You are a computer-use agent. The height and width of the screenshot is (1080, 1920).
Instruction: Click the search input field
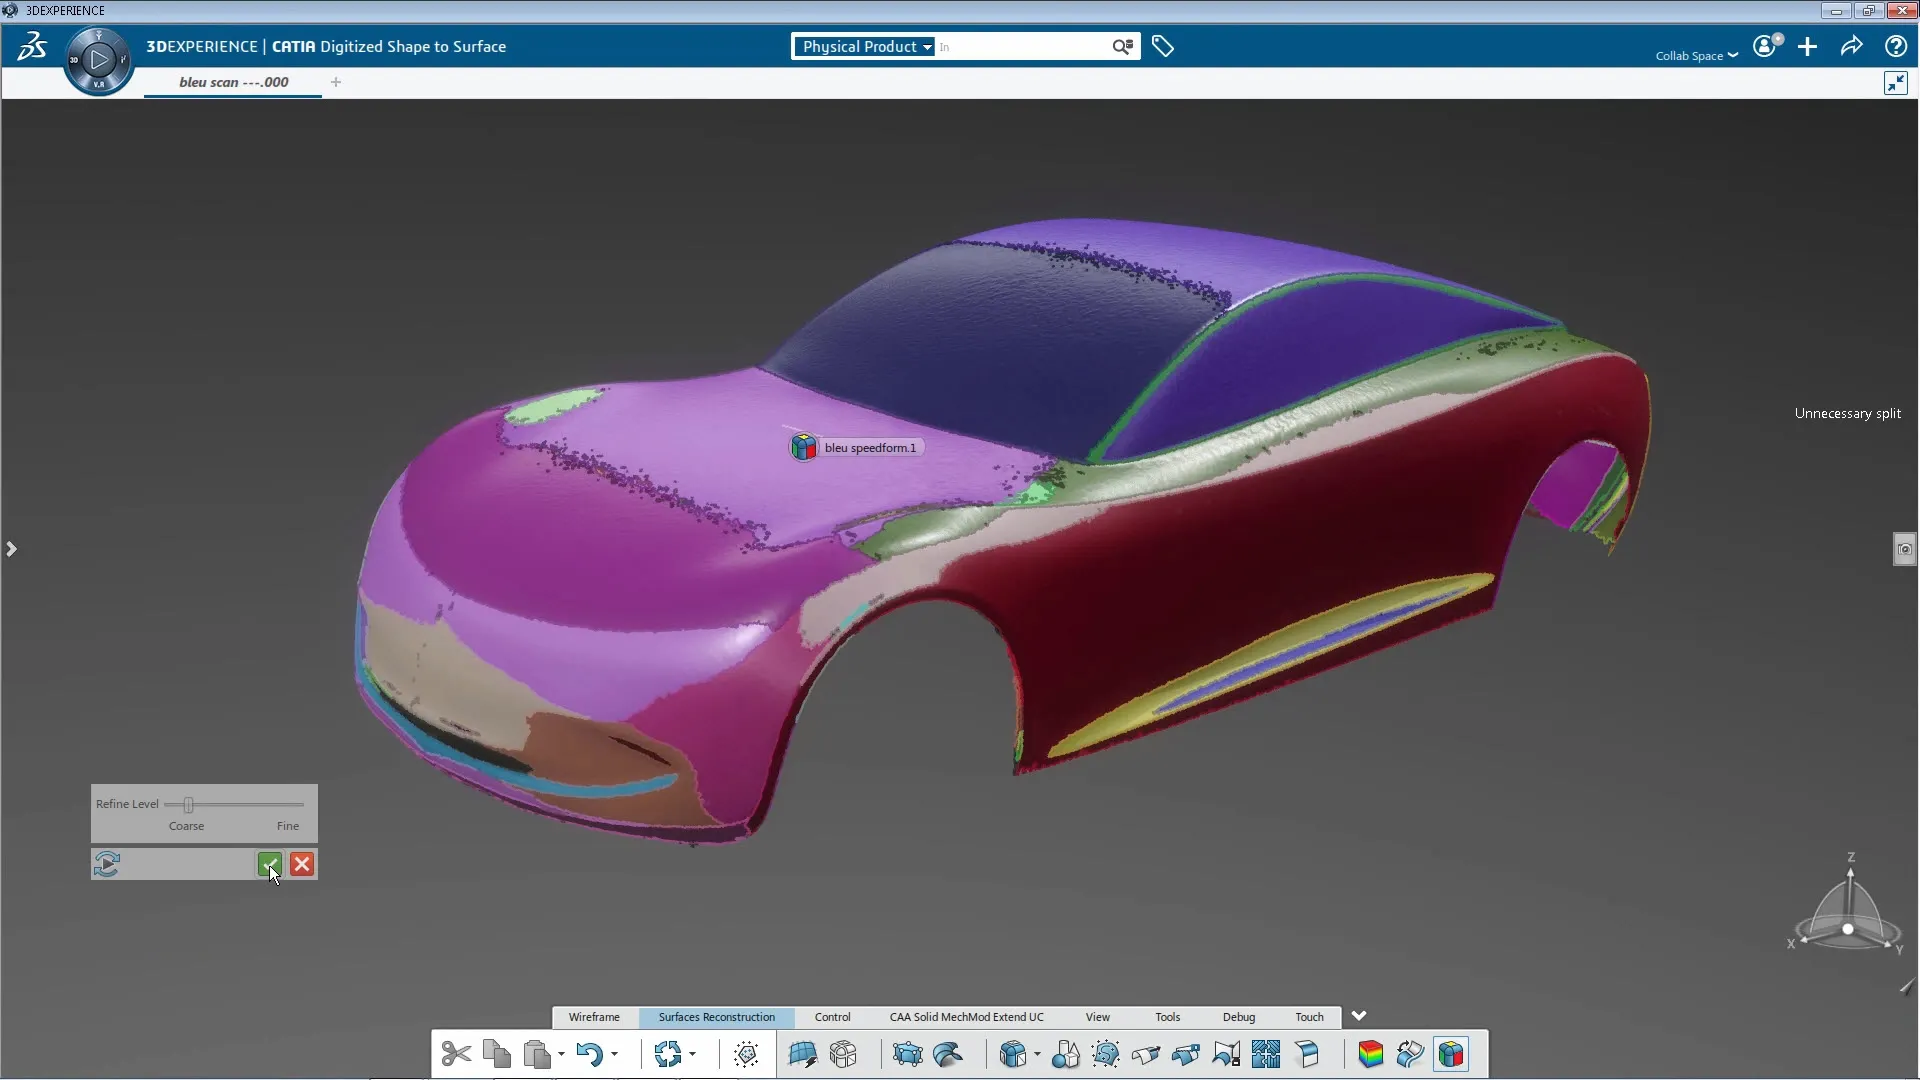pos(1020,46)
